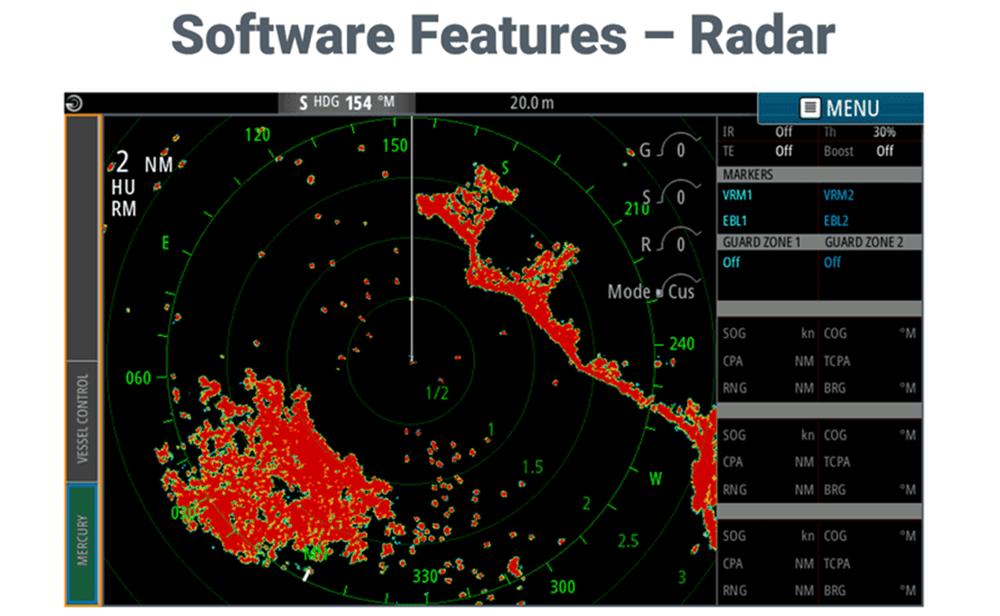Image resolution: width=1000 pixels, height=616 pixels.
Task: Click own-ship position at radar center
Action: tap(412, 362)
